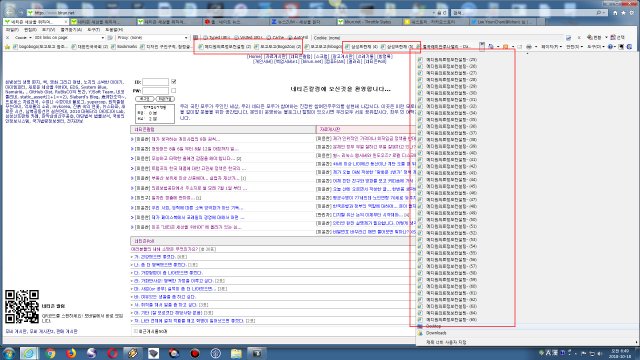640x360 pixels.
Task: Click into the ID input field
Action: (x=155, y=82)
